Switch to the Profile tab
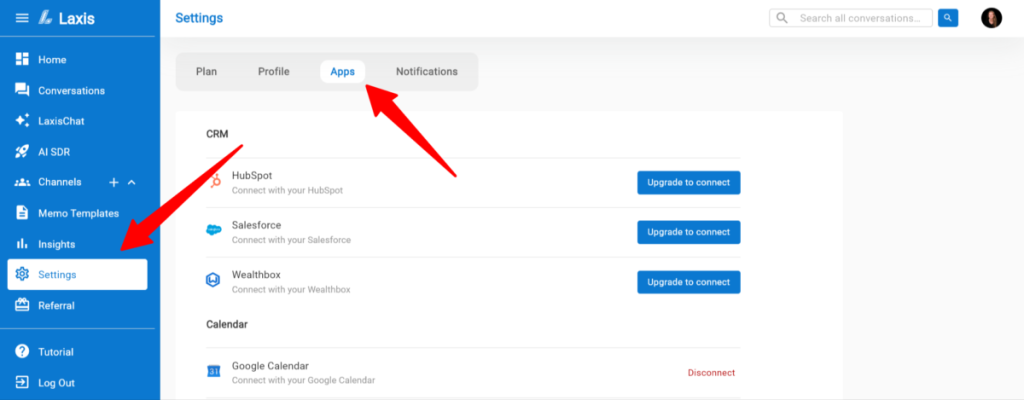 click(273, 72)
